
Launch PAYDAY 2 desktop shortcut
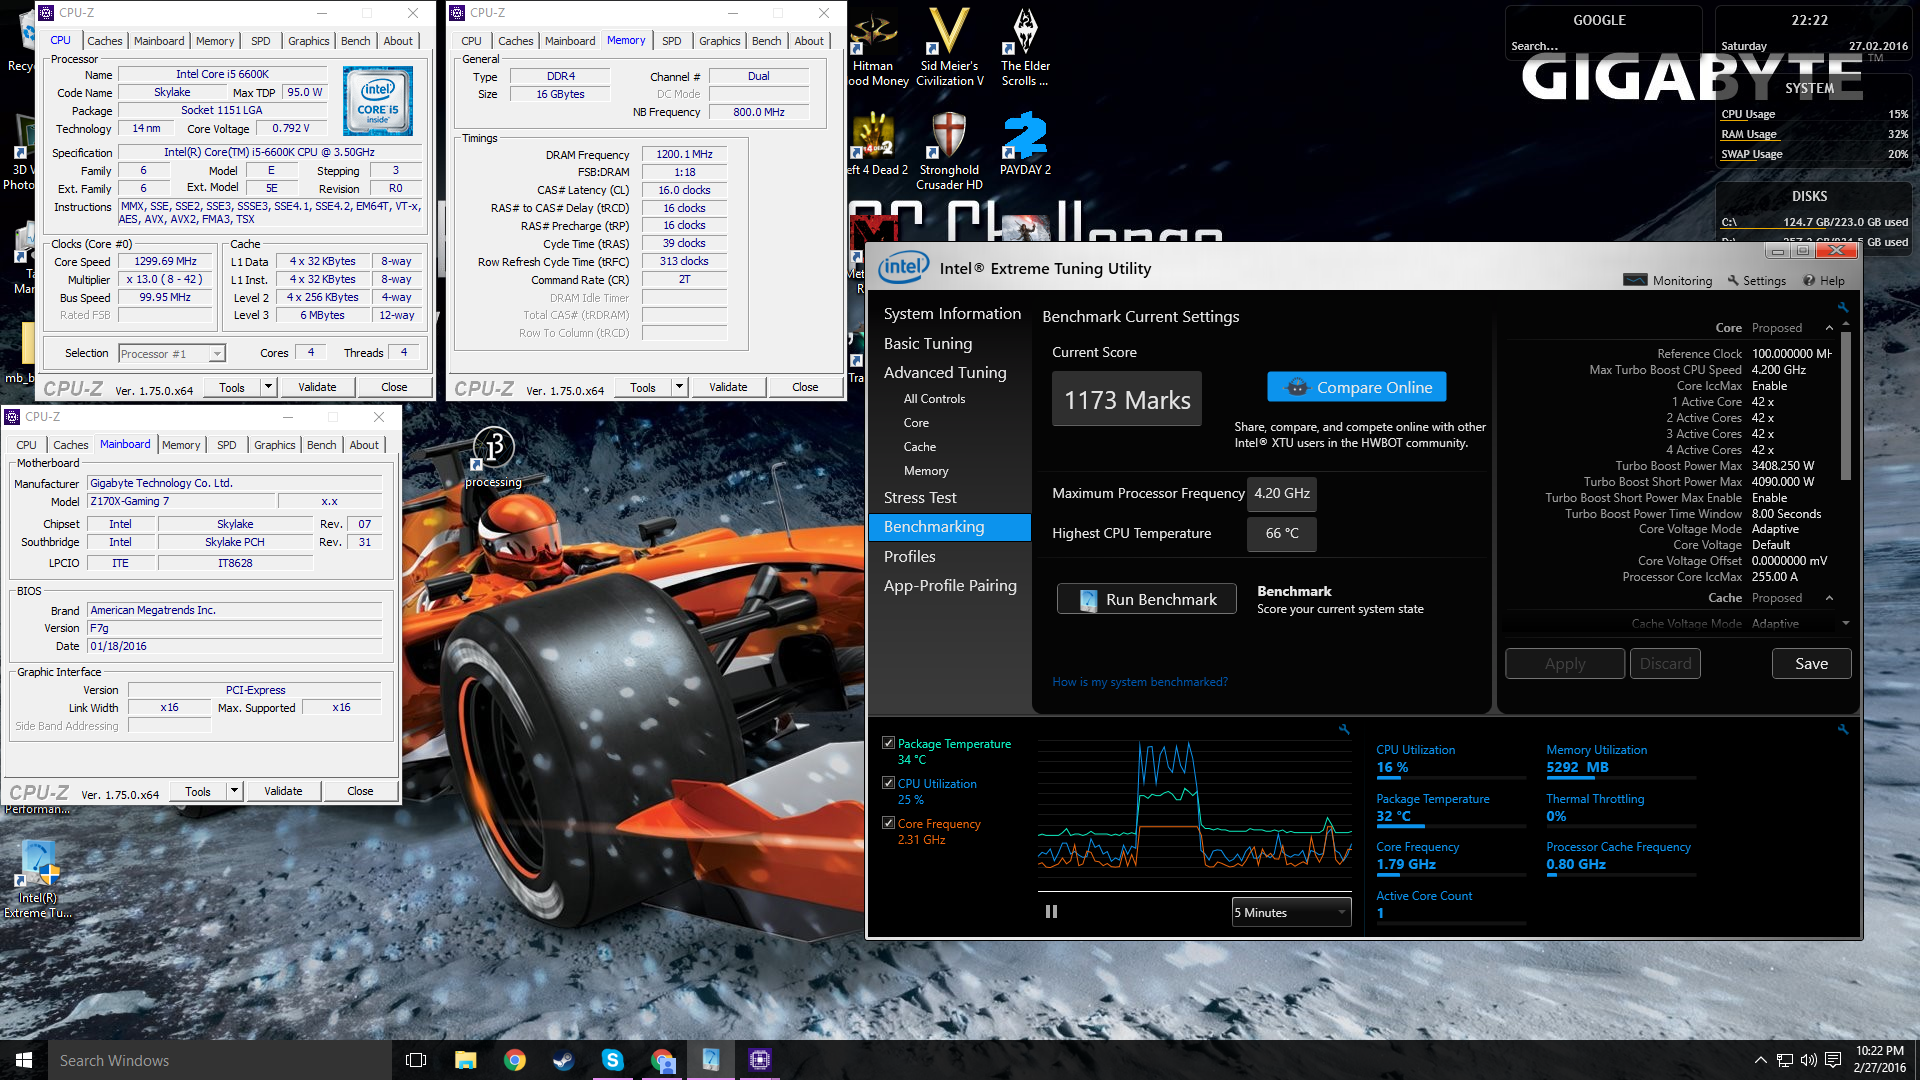(1025, 145)
